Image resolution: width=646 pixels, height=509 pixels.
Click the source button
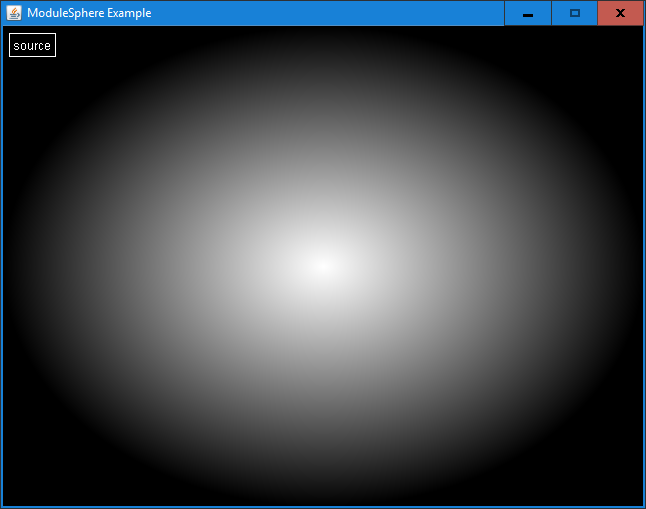(32, 45)
